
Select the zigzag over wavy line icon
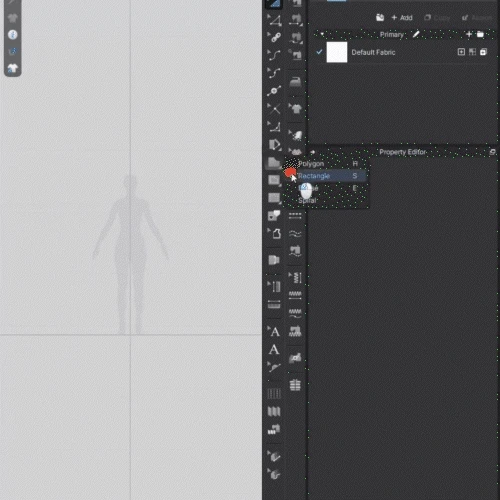(295, 313)
